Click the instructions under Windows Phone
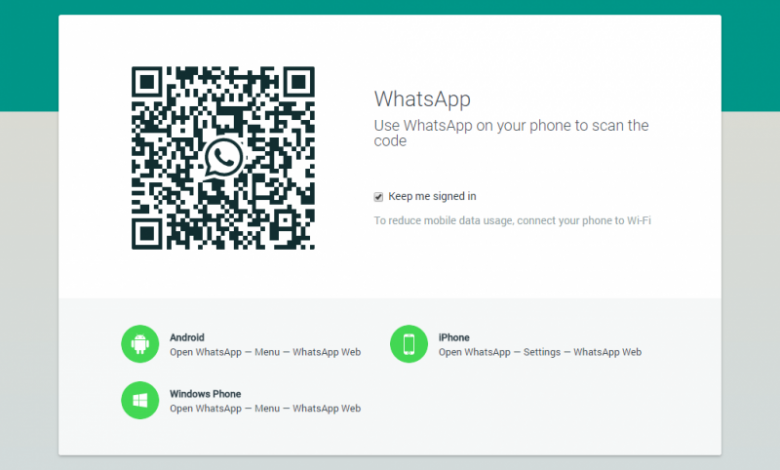Viewport: 780px width, 470px height. click(265, 408)
